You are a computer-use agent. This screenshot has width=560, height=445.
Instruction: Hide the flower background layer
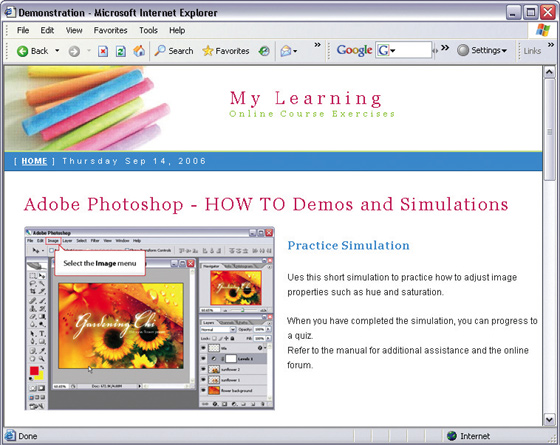coord(203,390)
